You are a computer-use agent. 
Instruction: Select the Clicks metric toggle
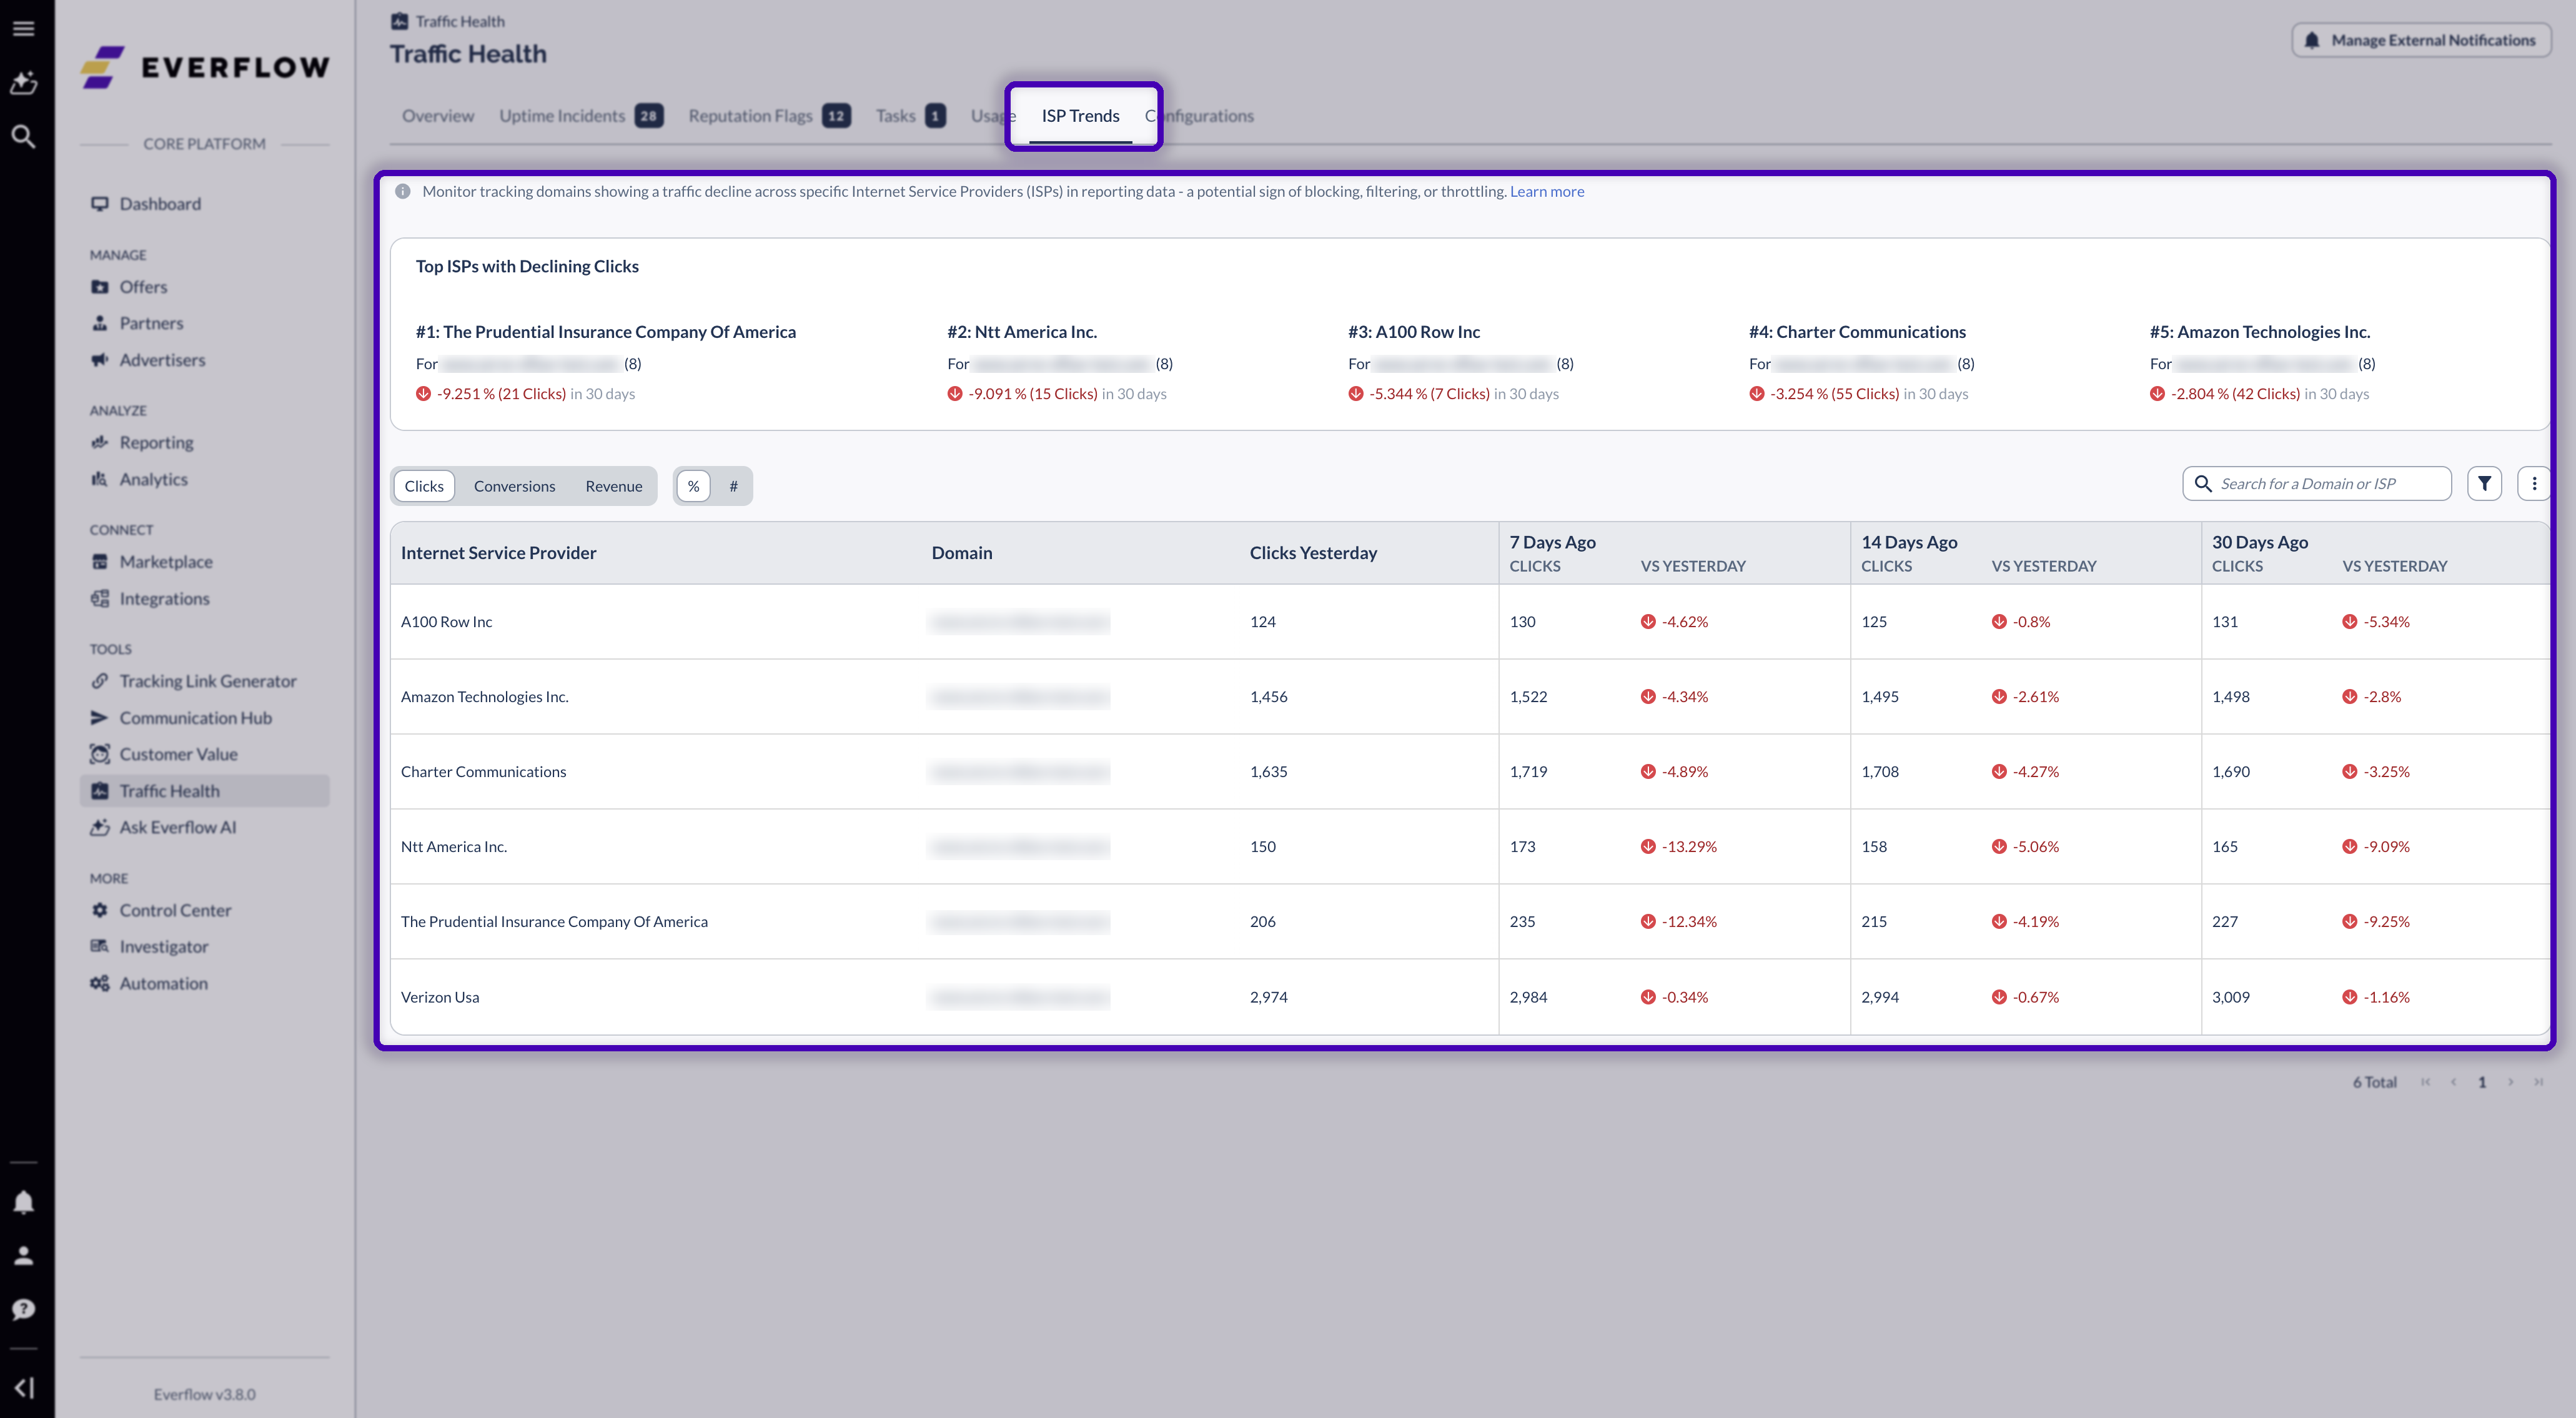(x=424, y=486)
